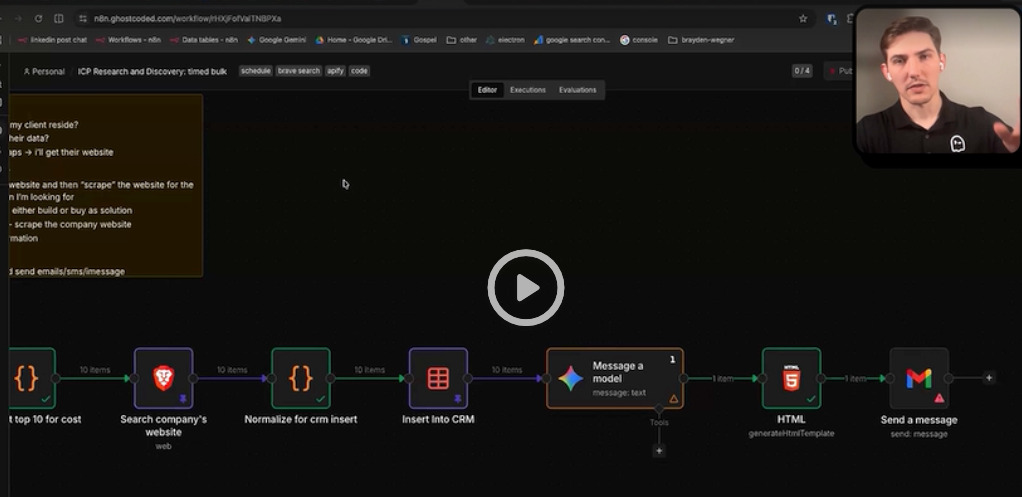The height and width of the screenshot is (497, 1022).
Task: Toggle the browser side panel icon
Action: click(59, 19)
